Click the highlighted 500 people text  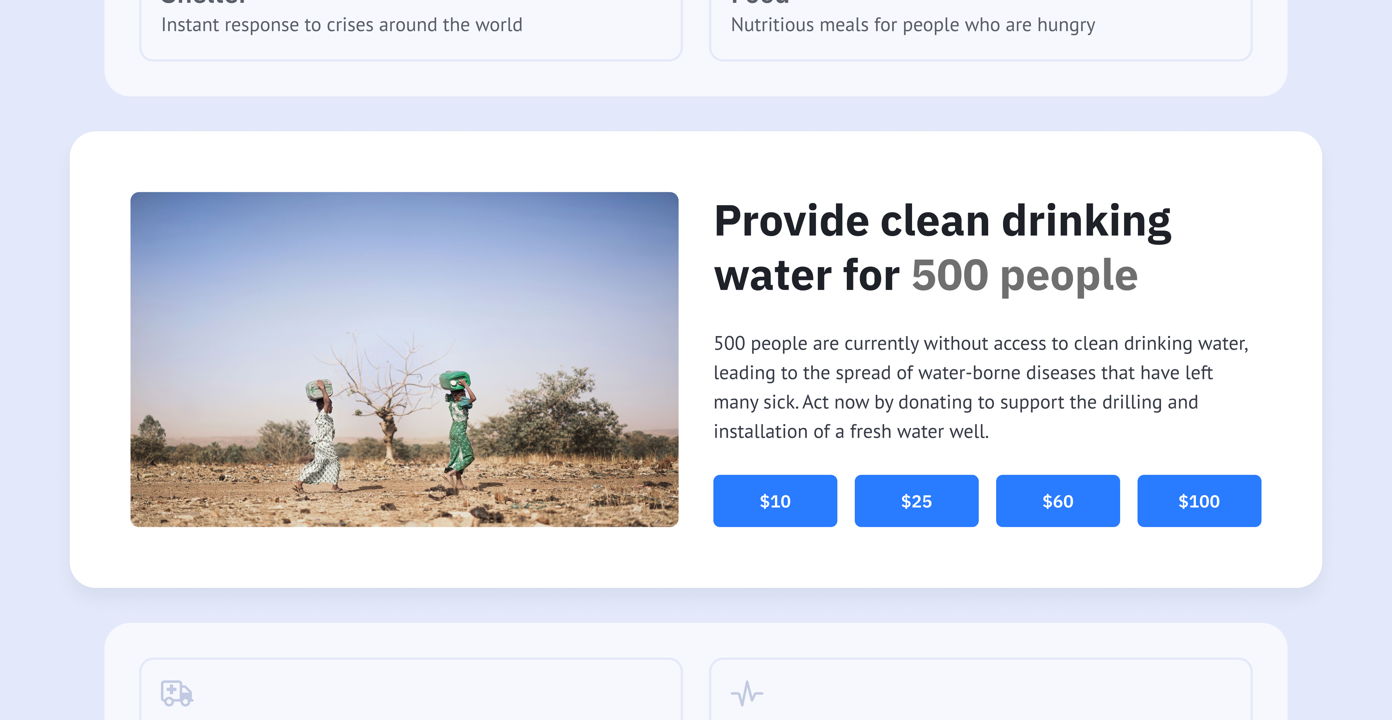[1024, 275]
